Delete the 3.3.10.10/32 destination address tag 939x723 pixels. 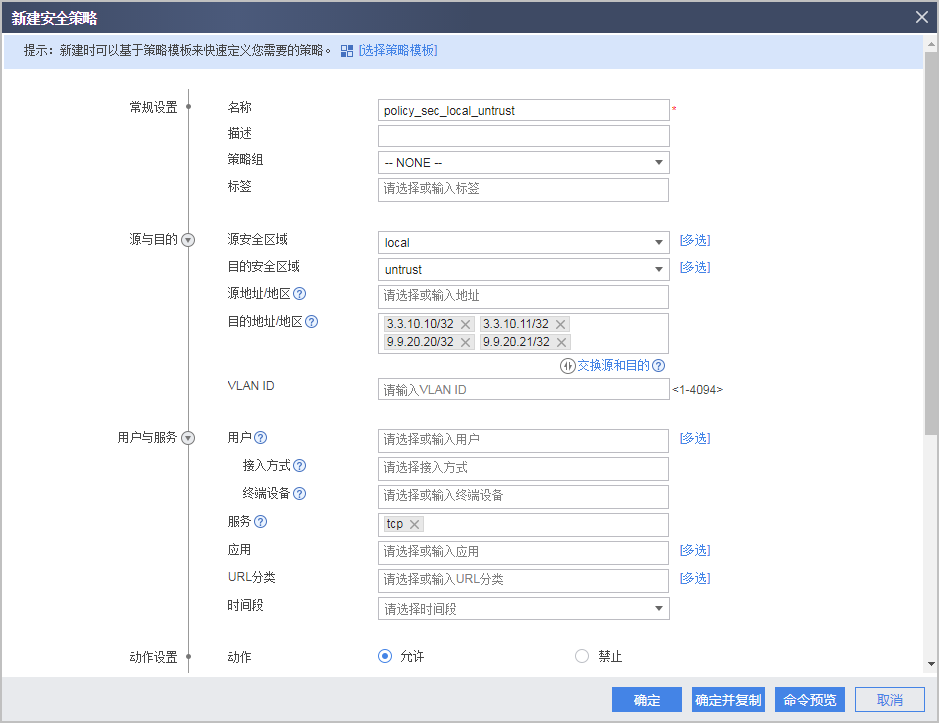tap(466, 323)
